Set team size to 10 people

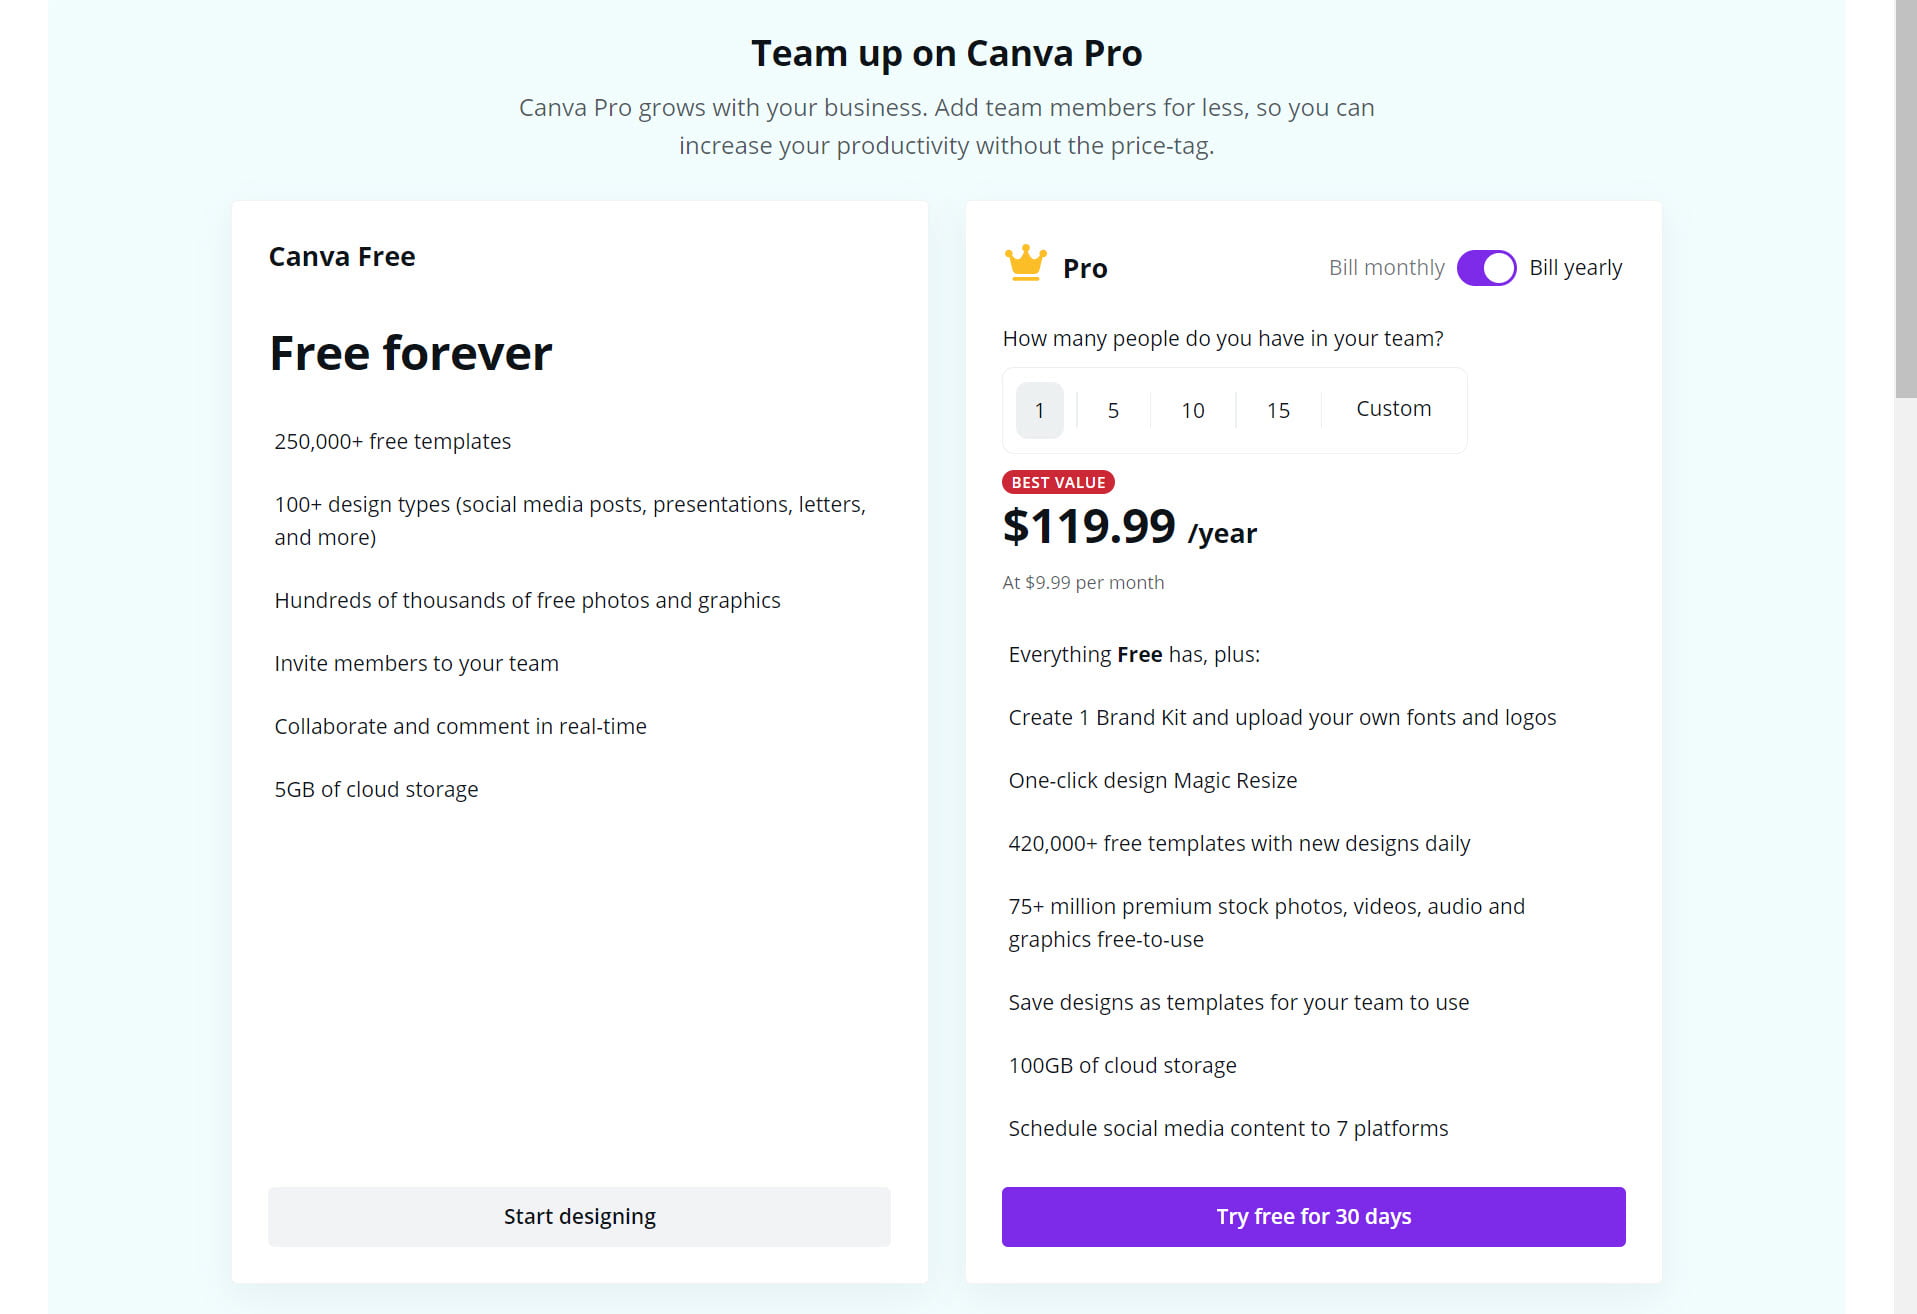click(x=1192, y=410)
